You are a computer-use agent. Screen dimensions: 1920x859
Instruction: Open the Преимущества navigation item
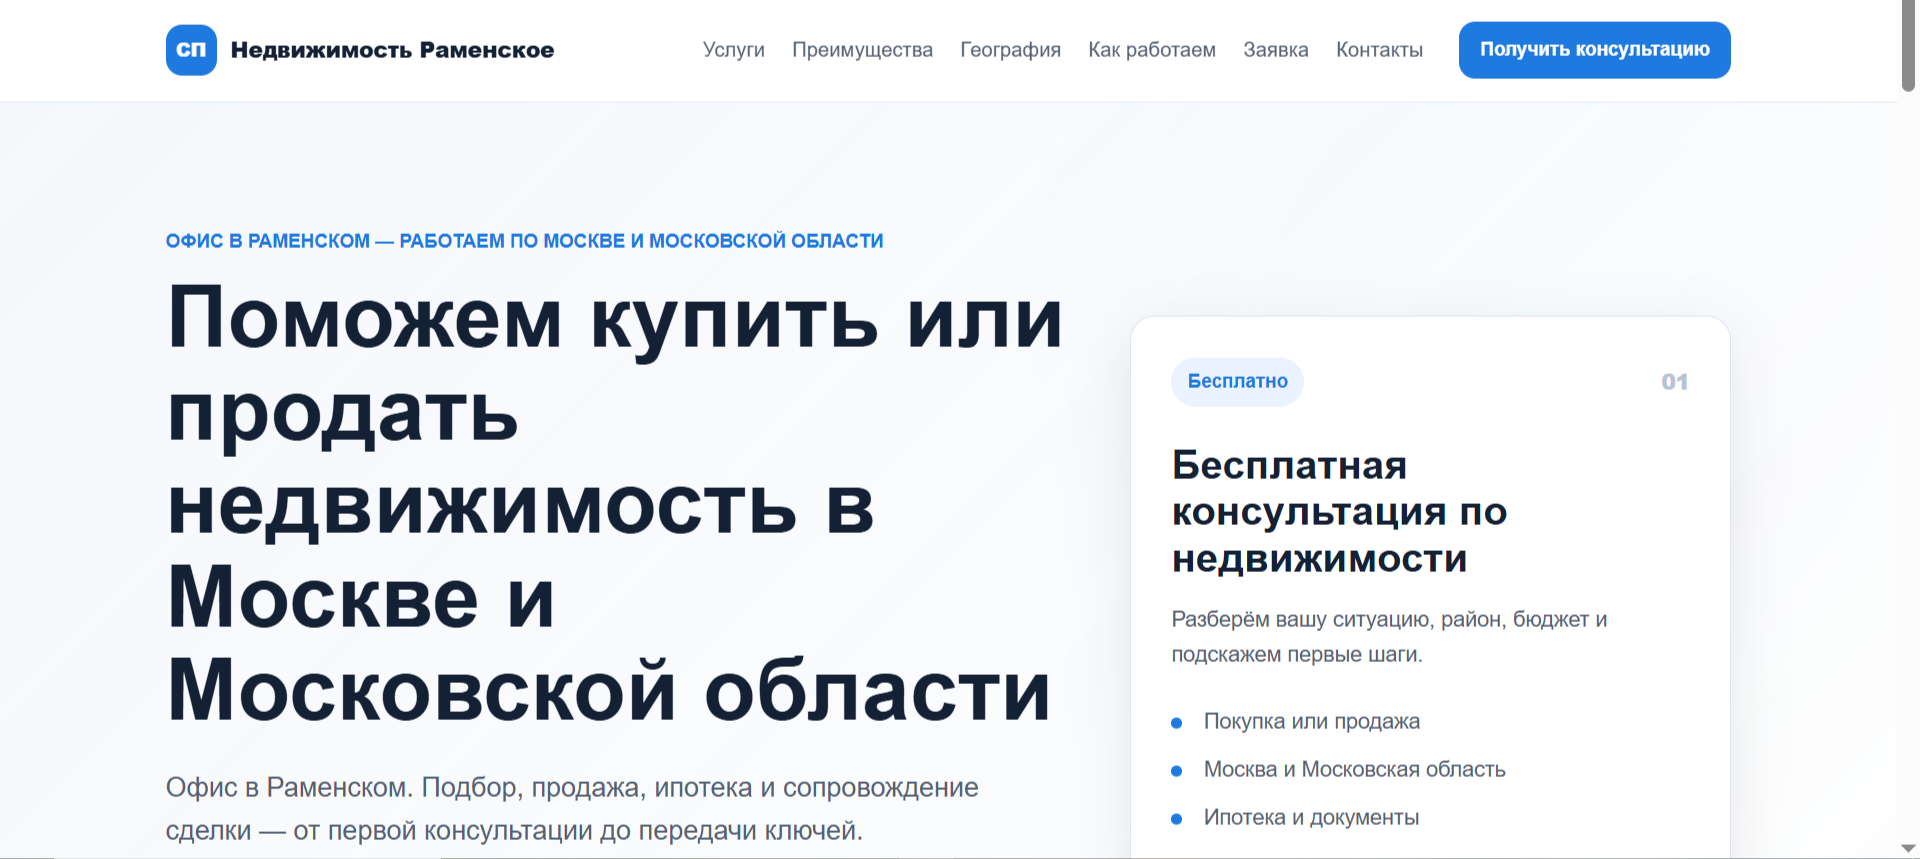pyautogui.click(x=862, y=50)
